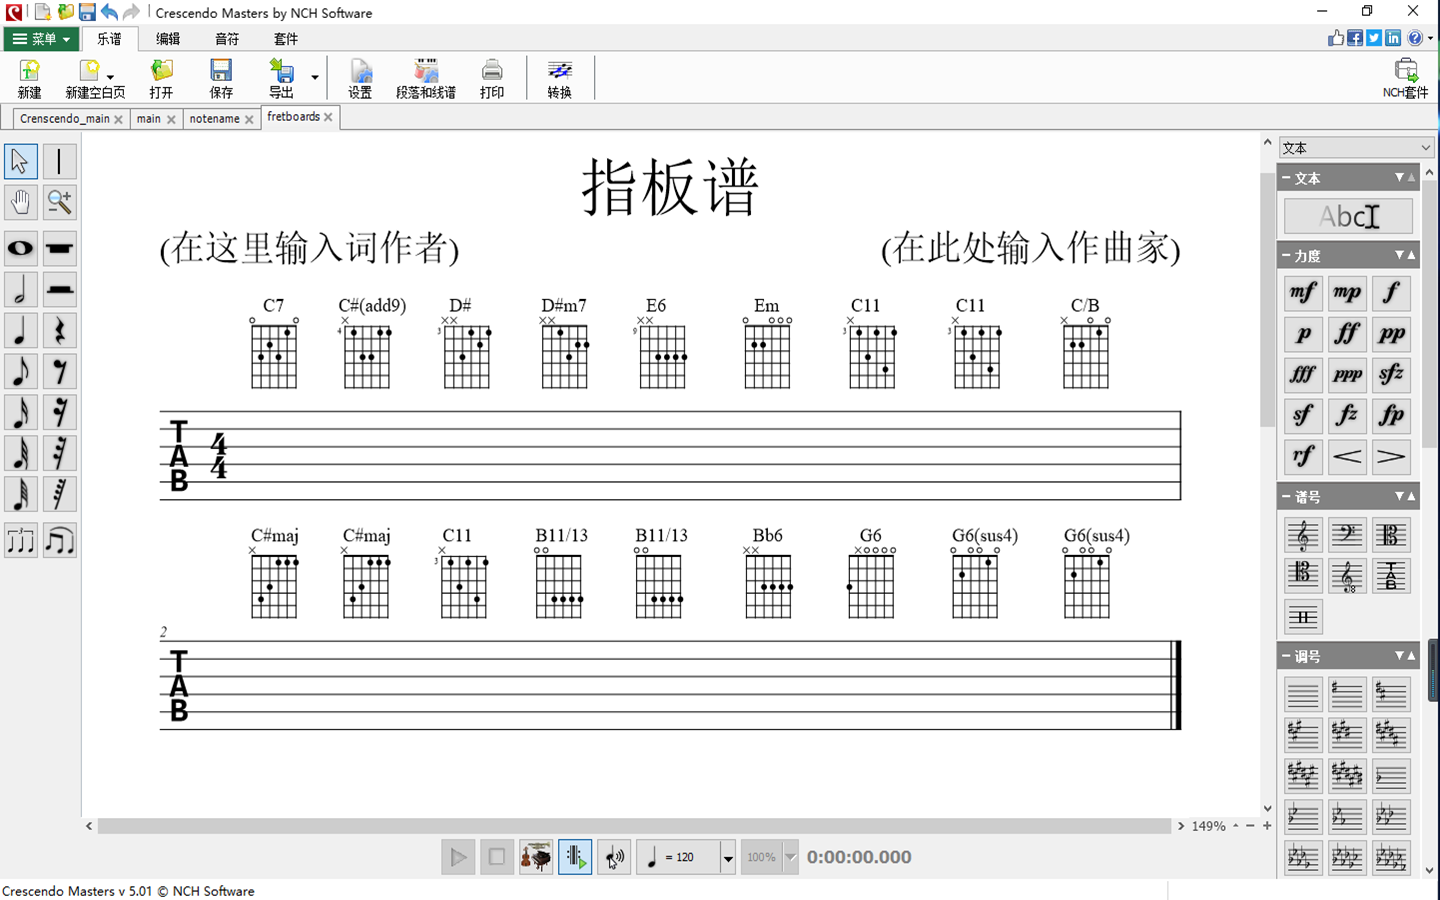Insert sforzando sfz dynamic
This screenshot has width=1440, height=900.
(x=1391, y=375)
